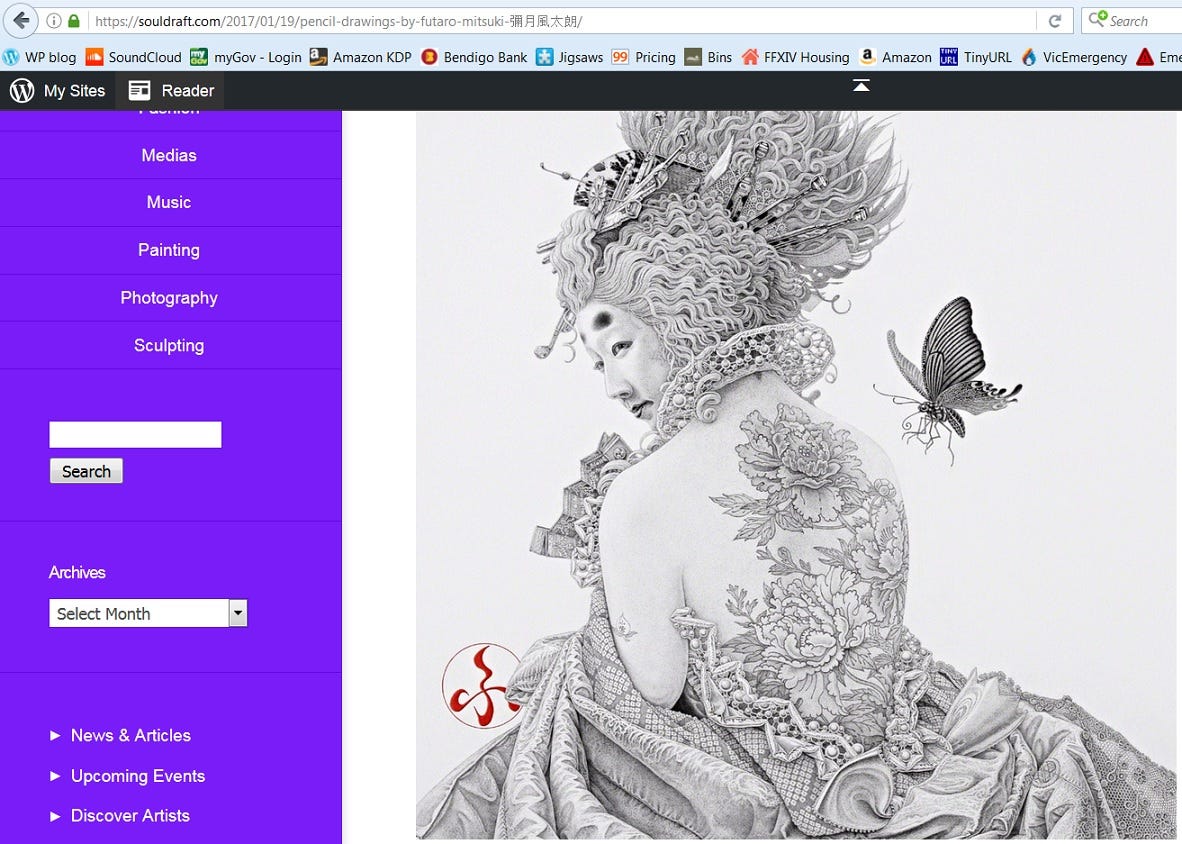Click the sidebar Search button
The height and width of the screenshot is (844, 1182).
point(86,471)
